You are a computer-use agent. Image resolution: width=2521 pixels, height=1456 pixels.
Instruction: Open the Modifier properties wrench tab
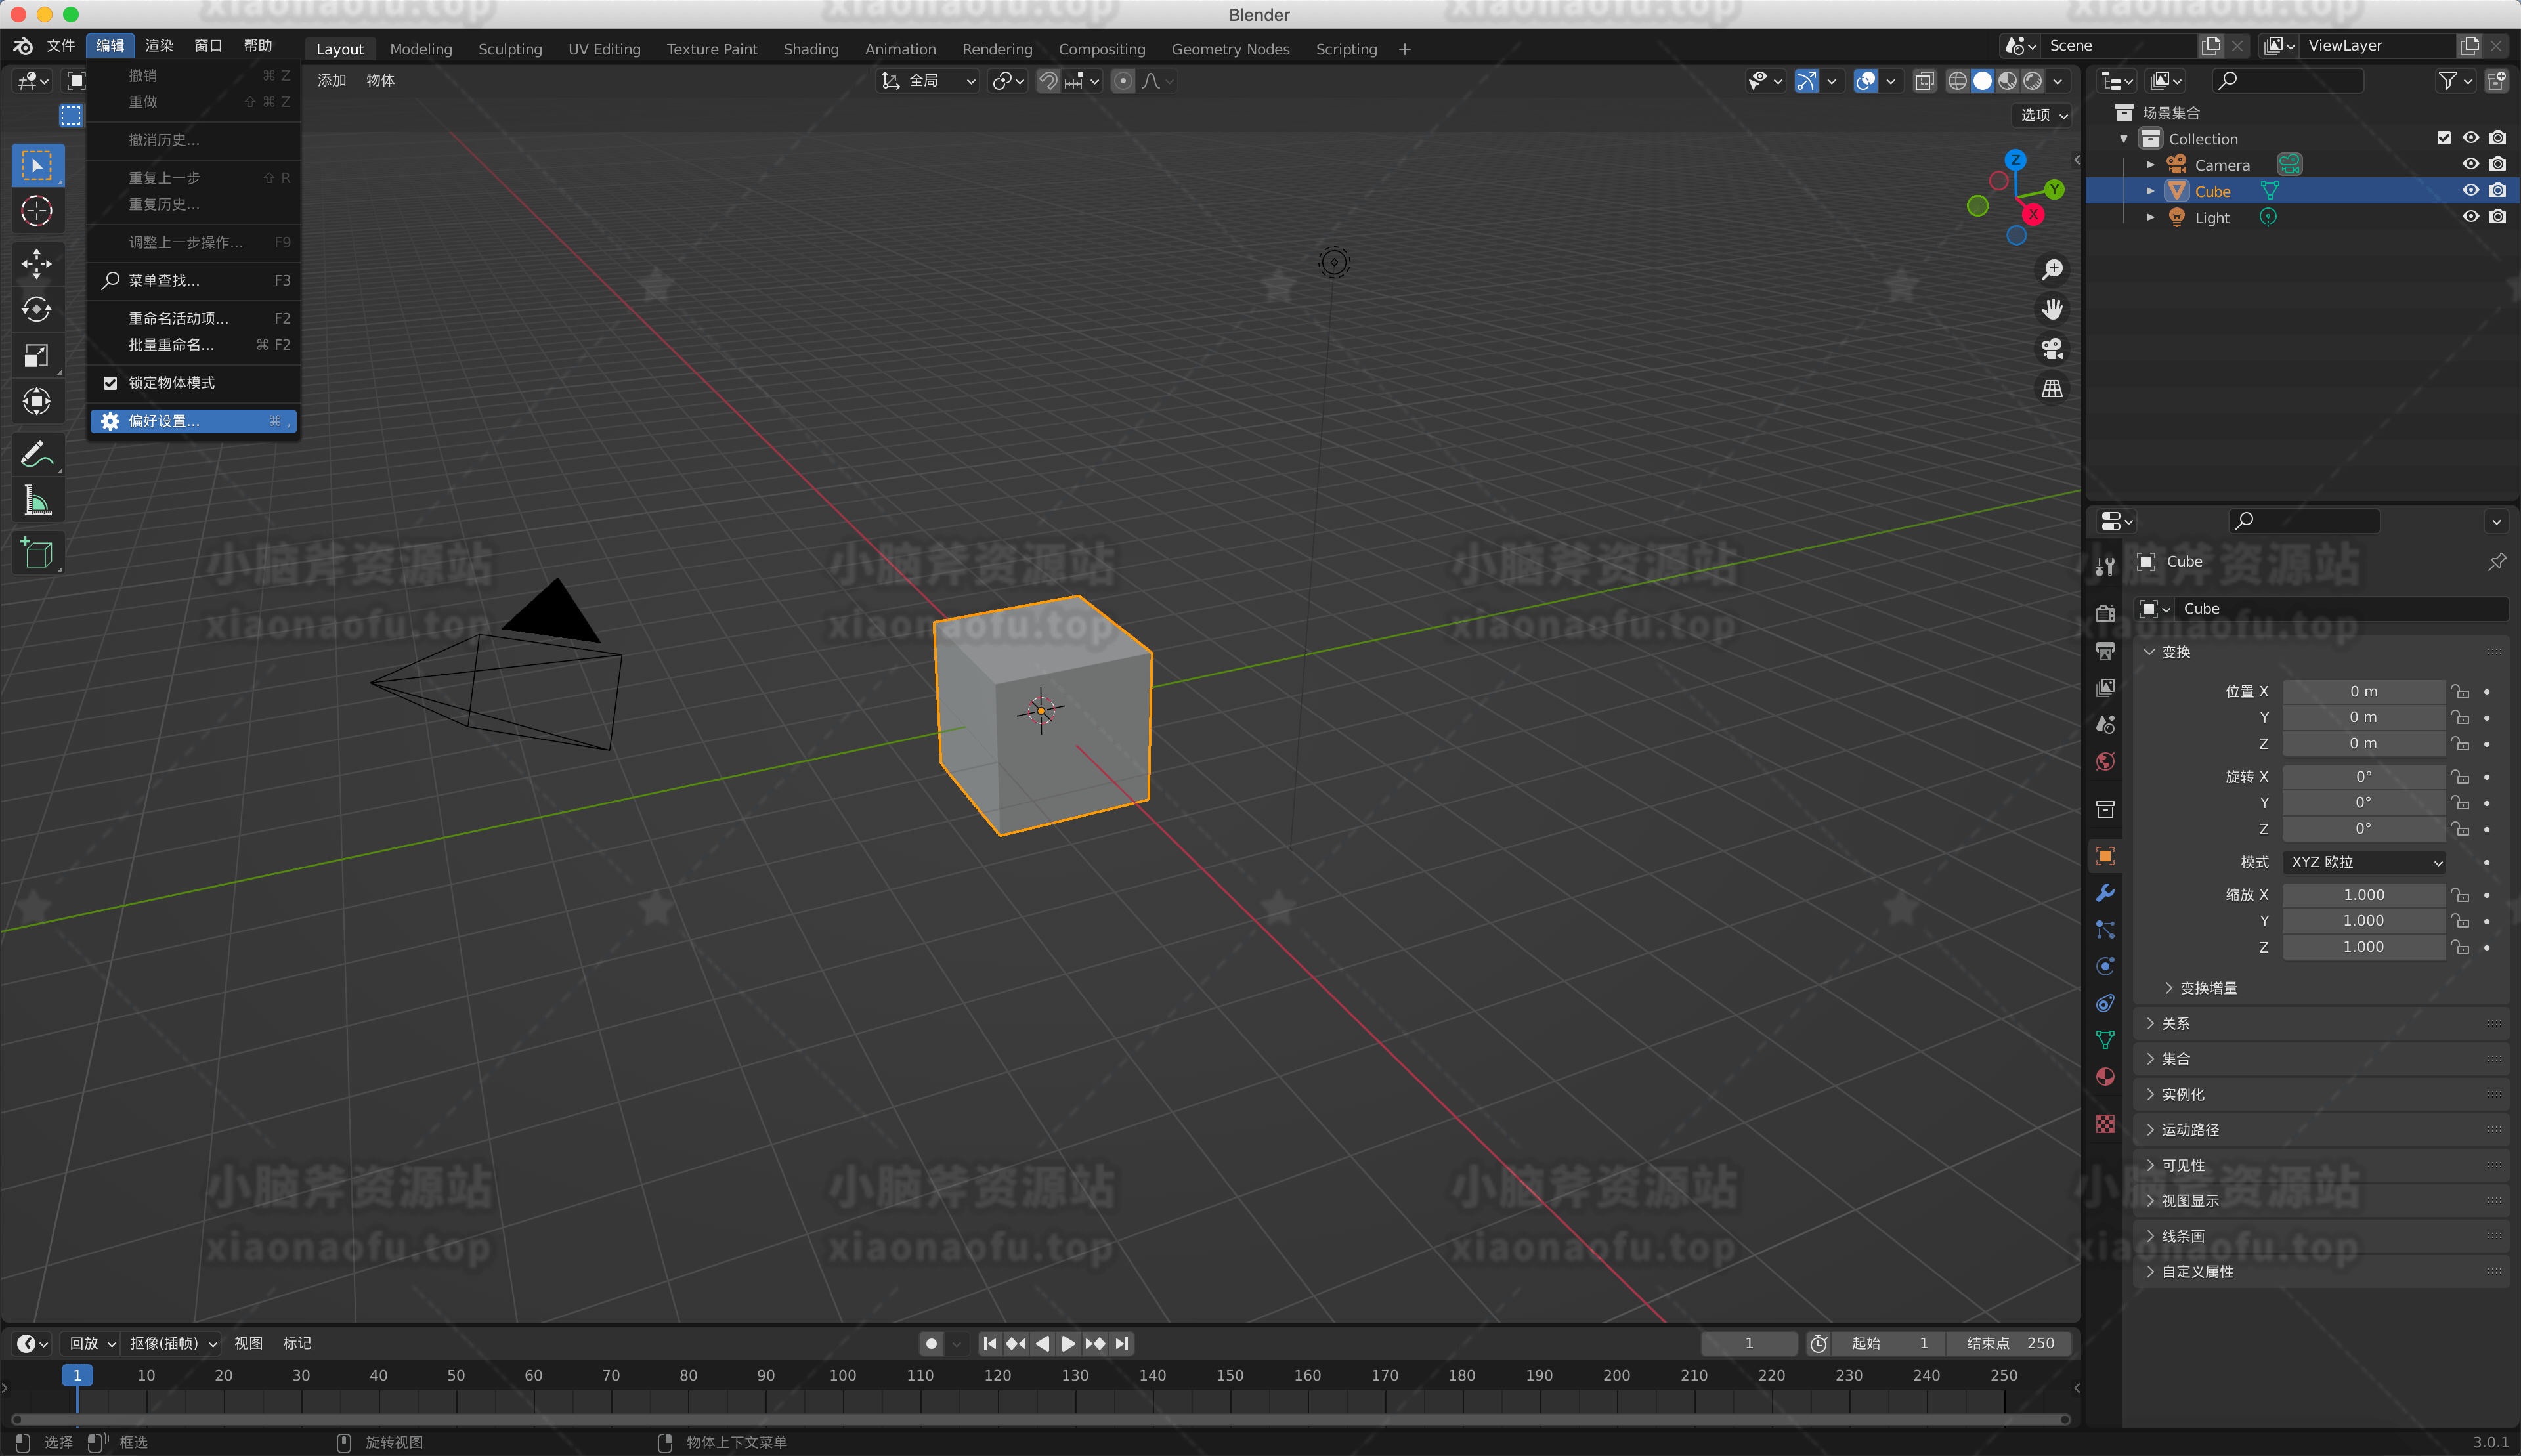coord(2105,893)
